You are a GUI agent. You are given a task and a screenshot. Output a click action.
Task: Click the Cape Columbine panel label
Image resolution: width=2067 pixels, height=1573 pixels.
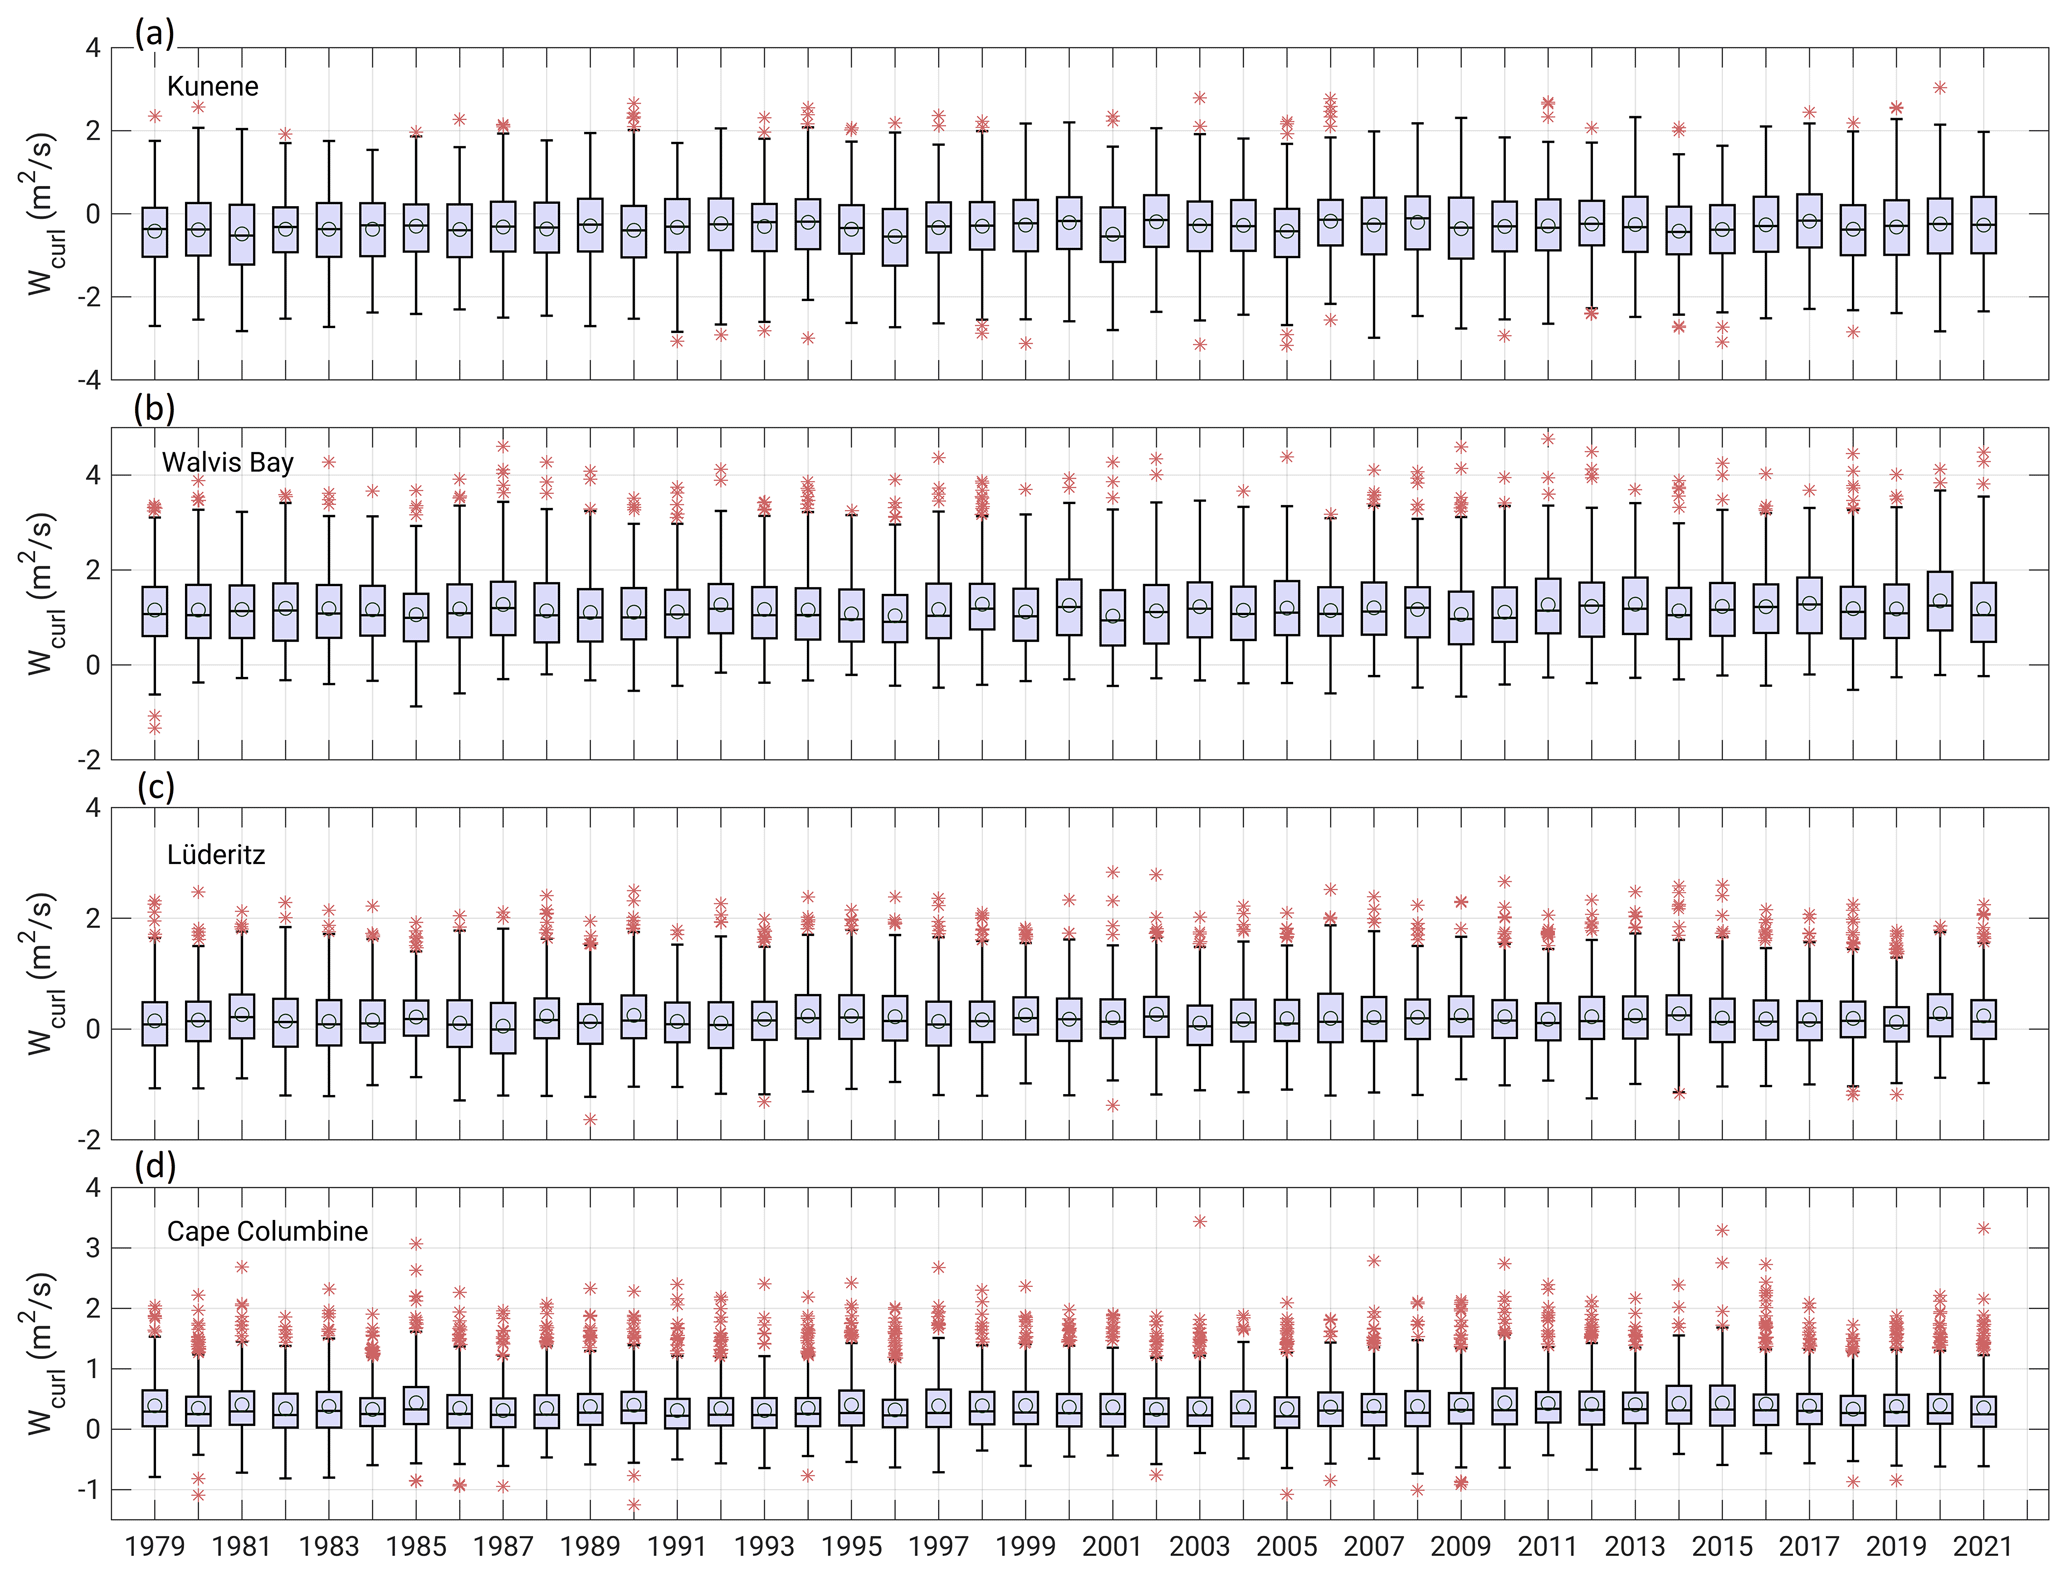(267, 1231)
